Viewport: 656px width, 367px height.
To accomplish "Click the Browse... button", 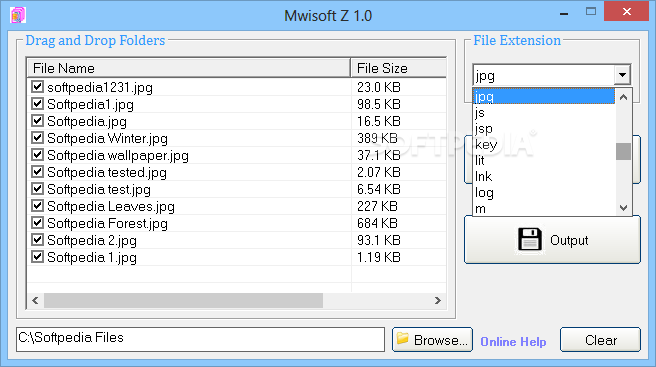I will (432, 340).
